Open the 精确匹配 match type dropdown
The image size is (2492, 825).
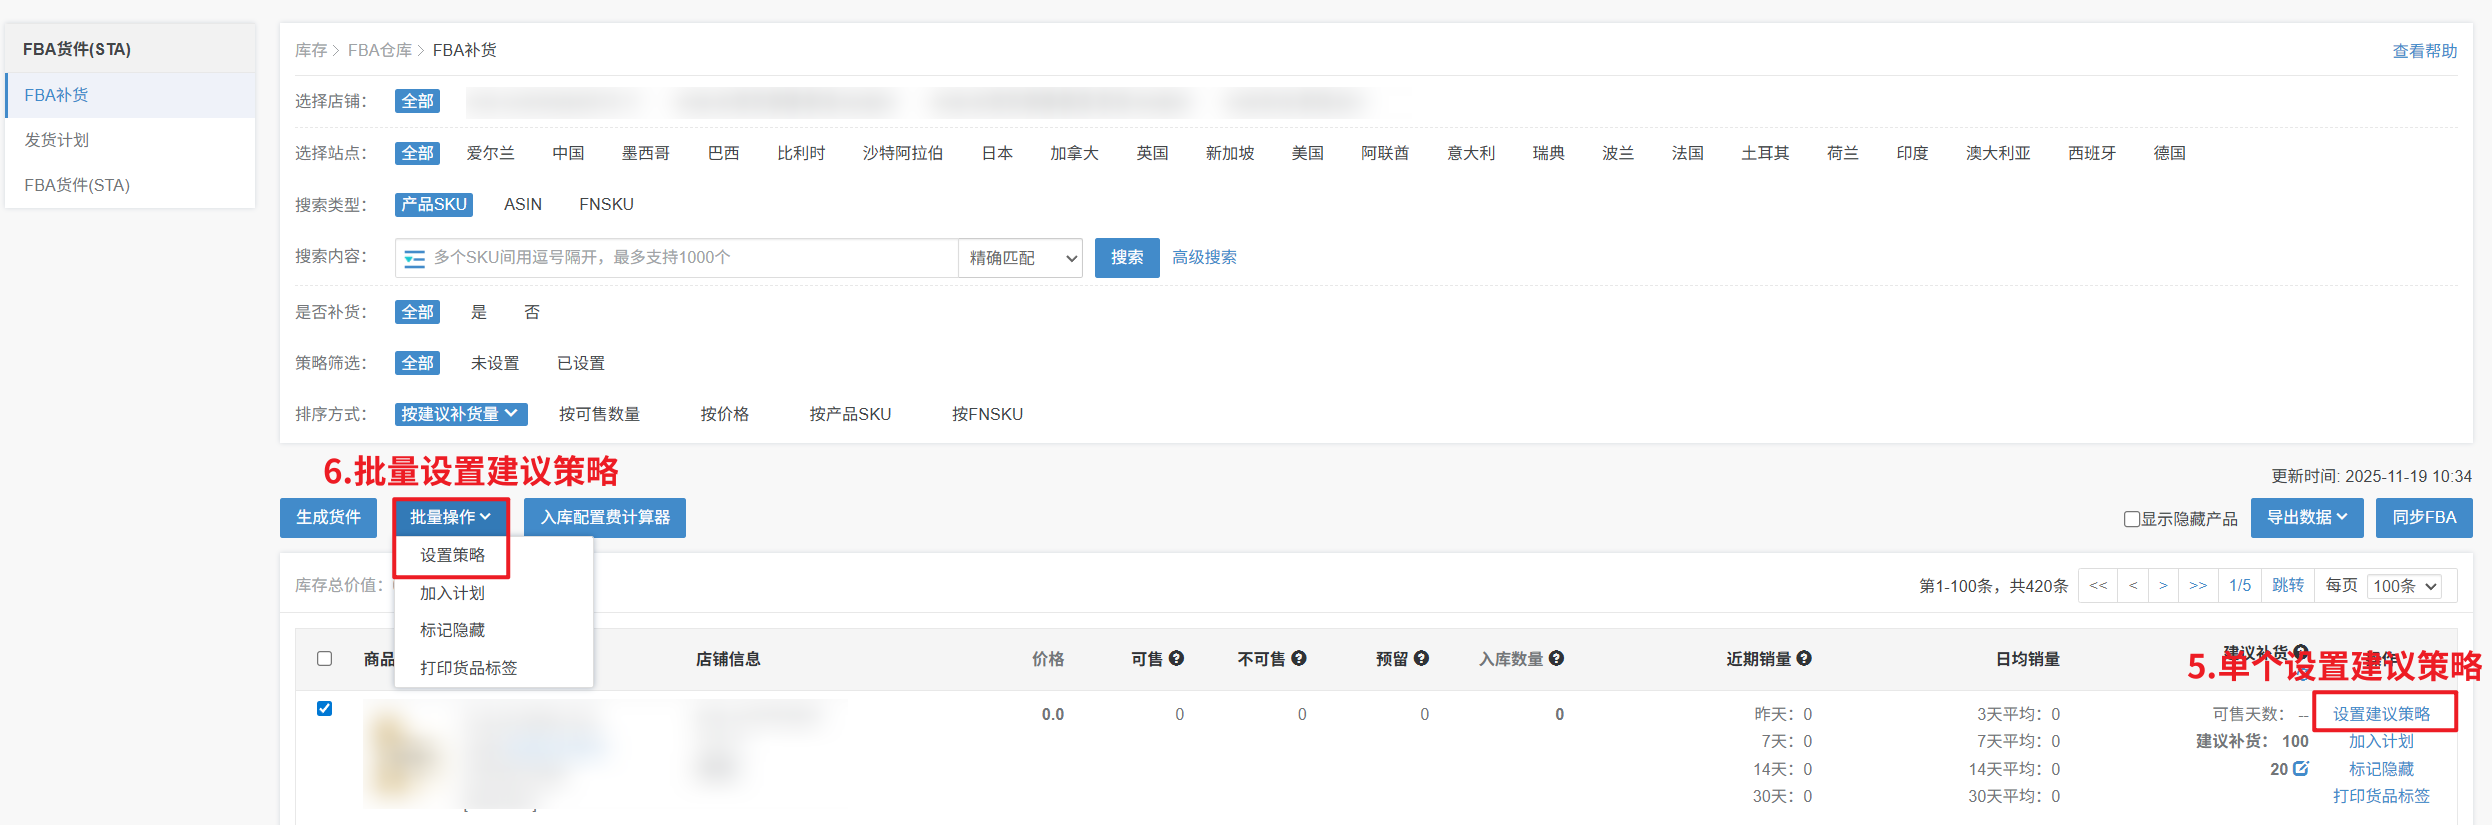coord(1021,258)
